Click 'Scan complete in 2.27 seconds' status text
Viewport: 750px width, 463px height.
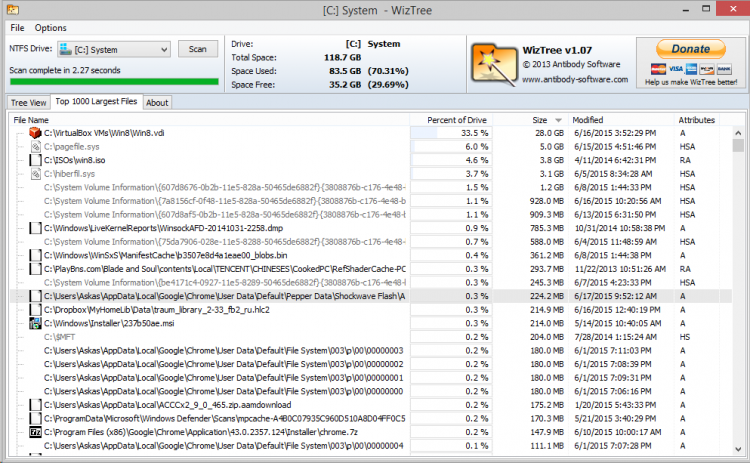coord(65,70)
